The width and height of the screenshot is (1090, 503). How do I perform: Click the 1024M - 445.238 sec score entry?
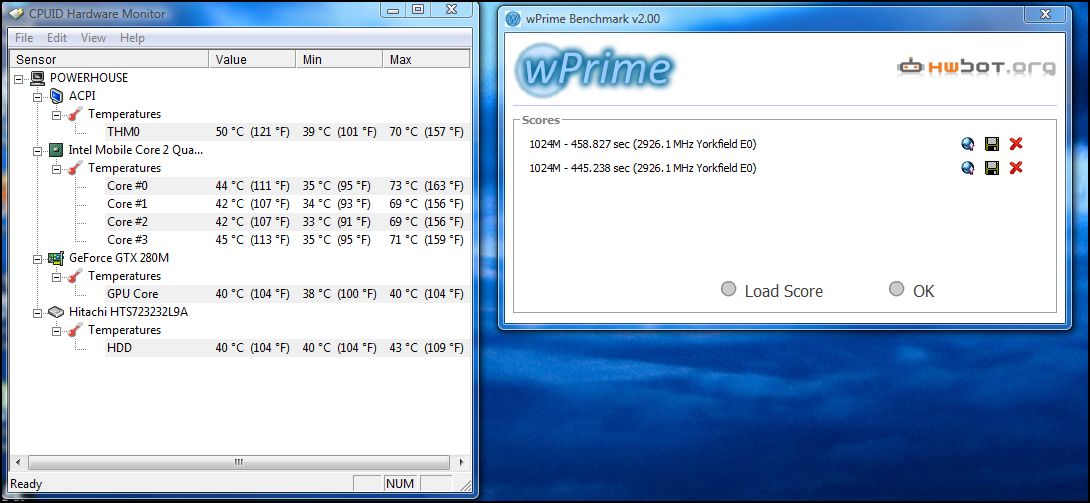(x=642, y=168)
